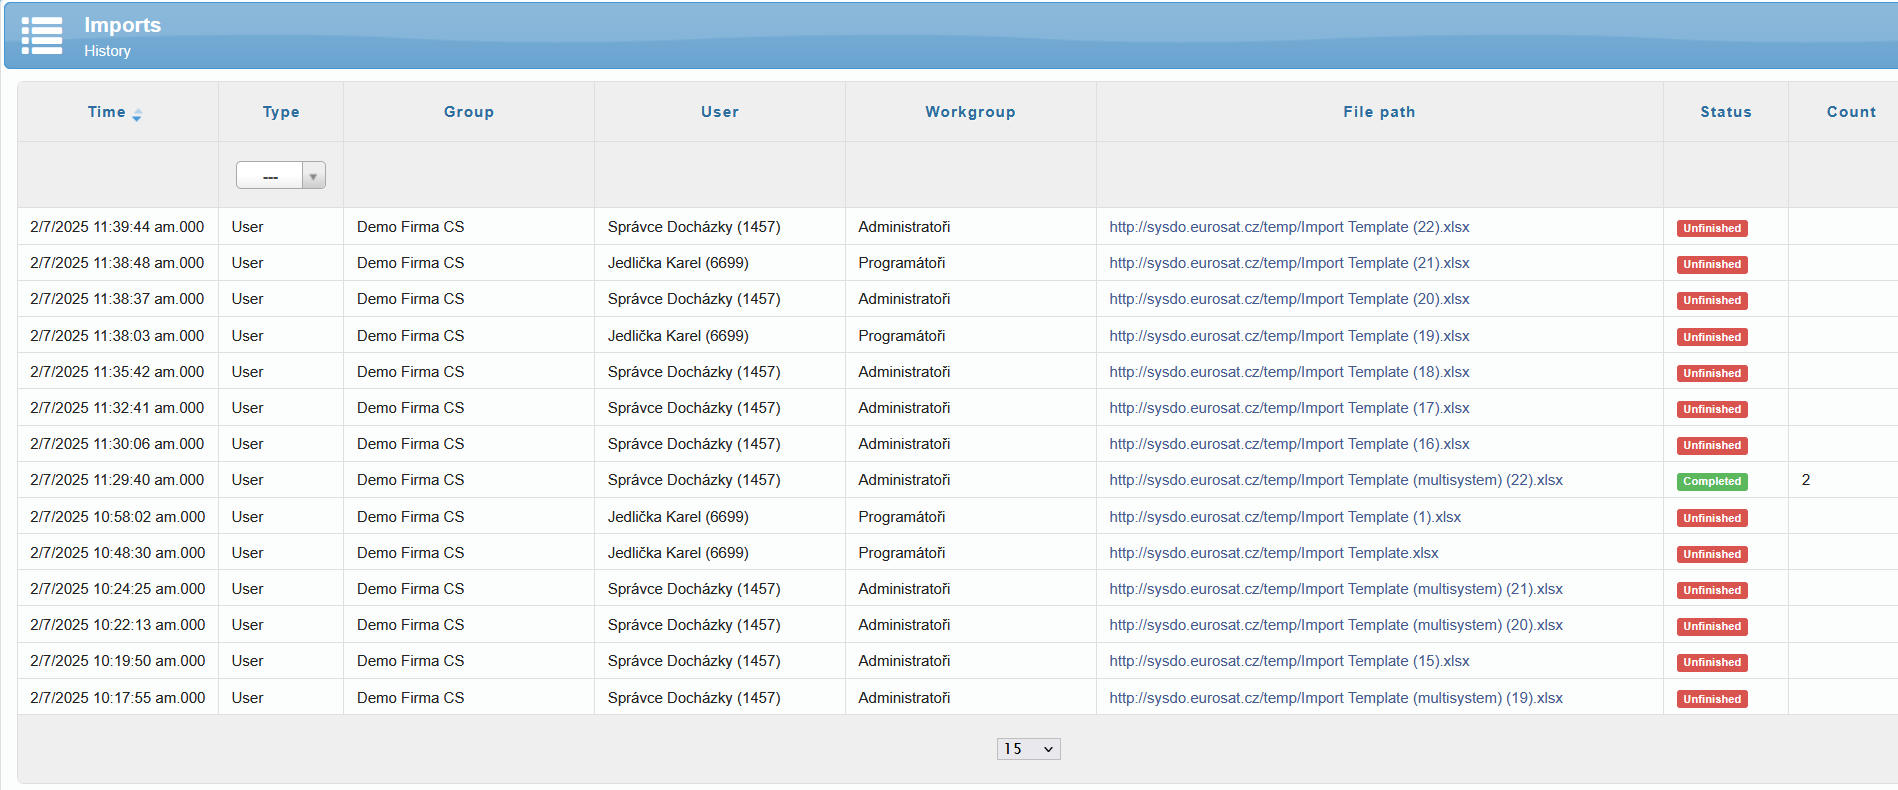Image resolution: width=1898 pixels, height=790 pixels.
Task: Click the File path column header
Action: click(x=1379, y=112)
